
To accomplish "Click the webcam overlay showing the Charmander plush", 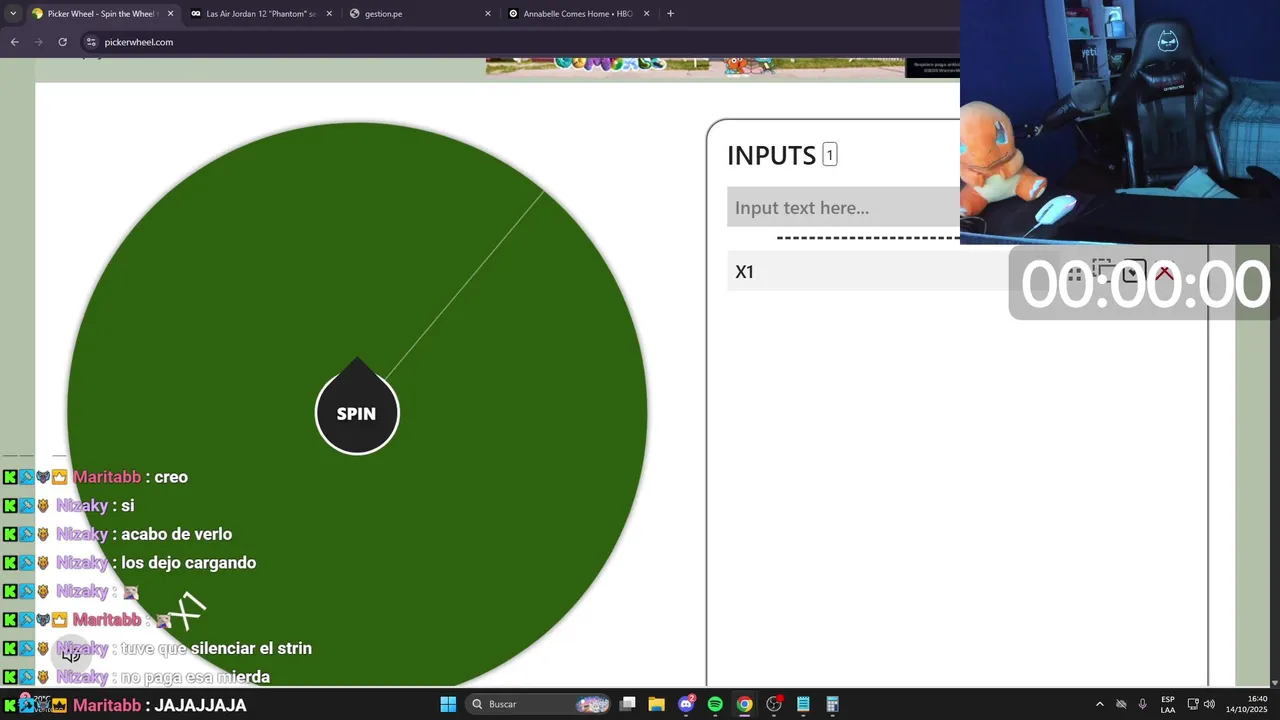I will [1120, 122].
